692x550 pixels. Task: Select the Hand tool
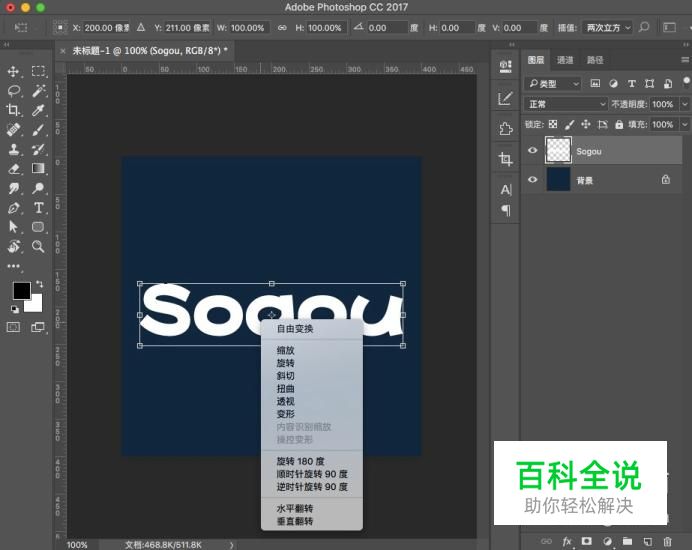[13, 246]
